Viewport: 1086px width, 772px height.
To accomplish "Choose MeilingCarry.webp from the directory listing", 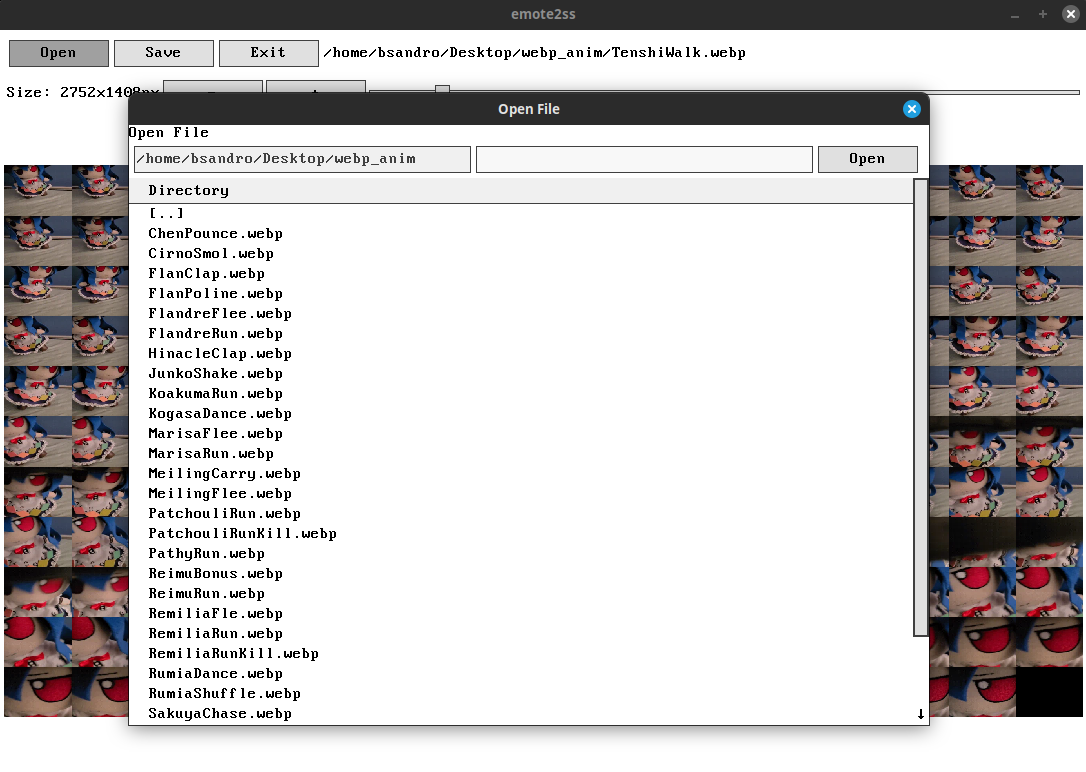I will (x=223, y=473).
